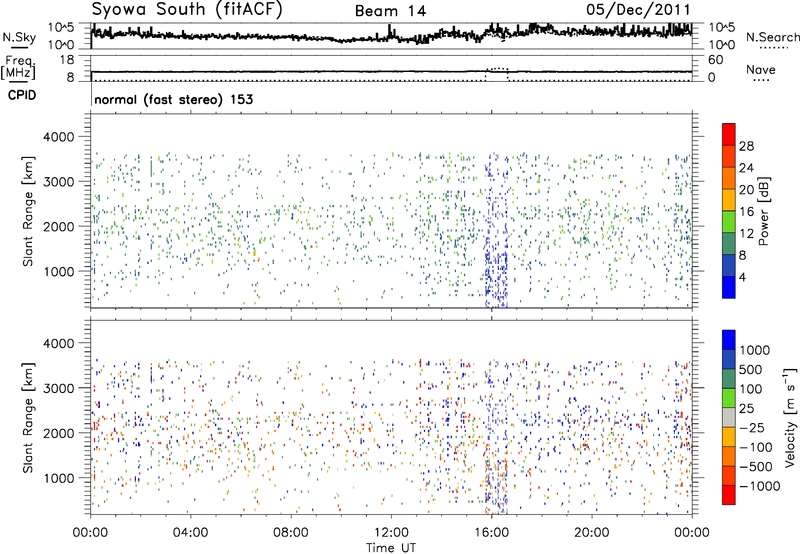Click the '20:00' time tick label
Screen dimensions: 800x554
point(592,533)
